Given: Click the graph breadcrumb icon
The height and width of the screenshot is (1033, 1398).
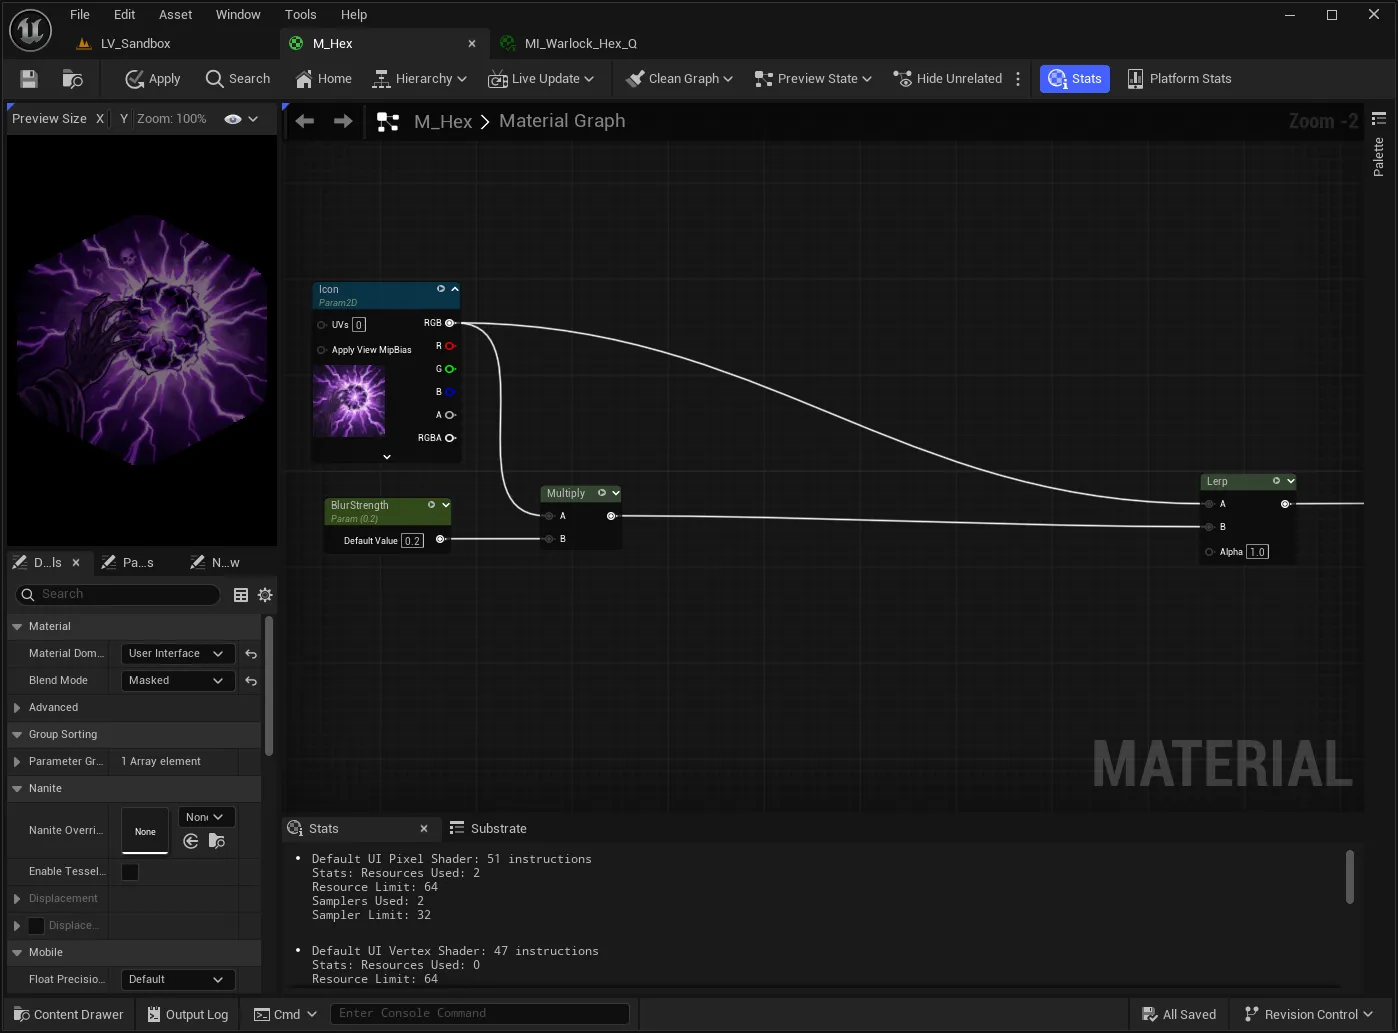Looking at the screenshot, I should pos(388,121).
